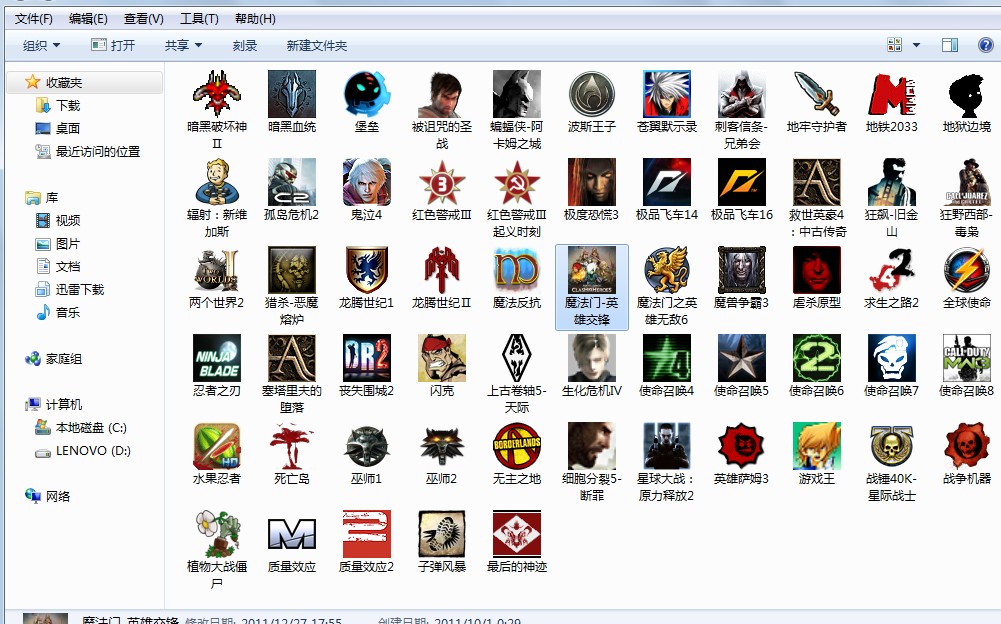This screenshot has width=1001, height=624.
Task: Click the 使命召唤7 skull icon
Action: point(892,358)
